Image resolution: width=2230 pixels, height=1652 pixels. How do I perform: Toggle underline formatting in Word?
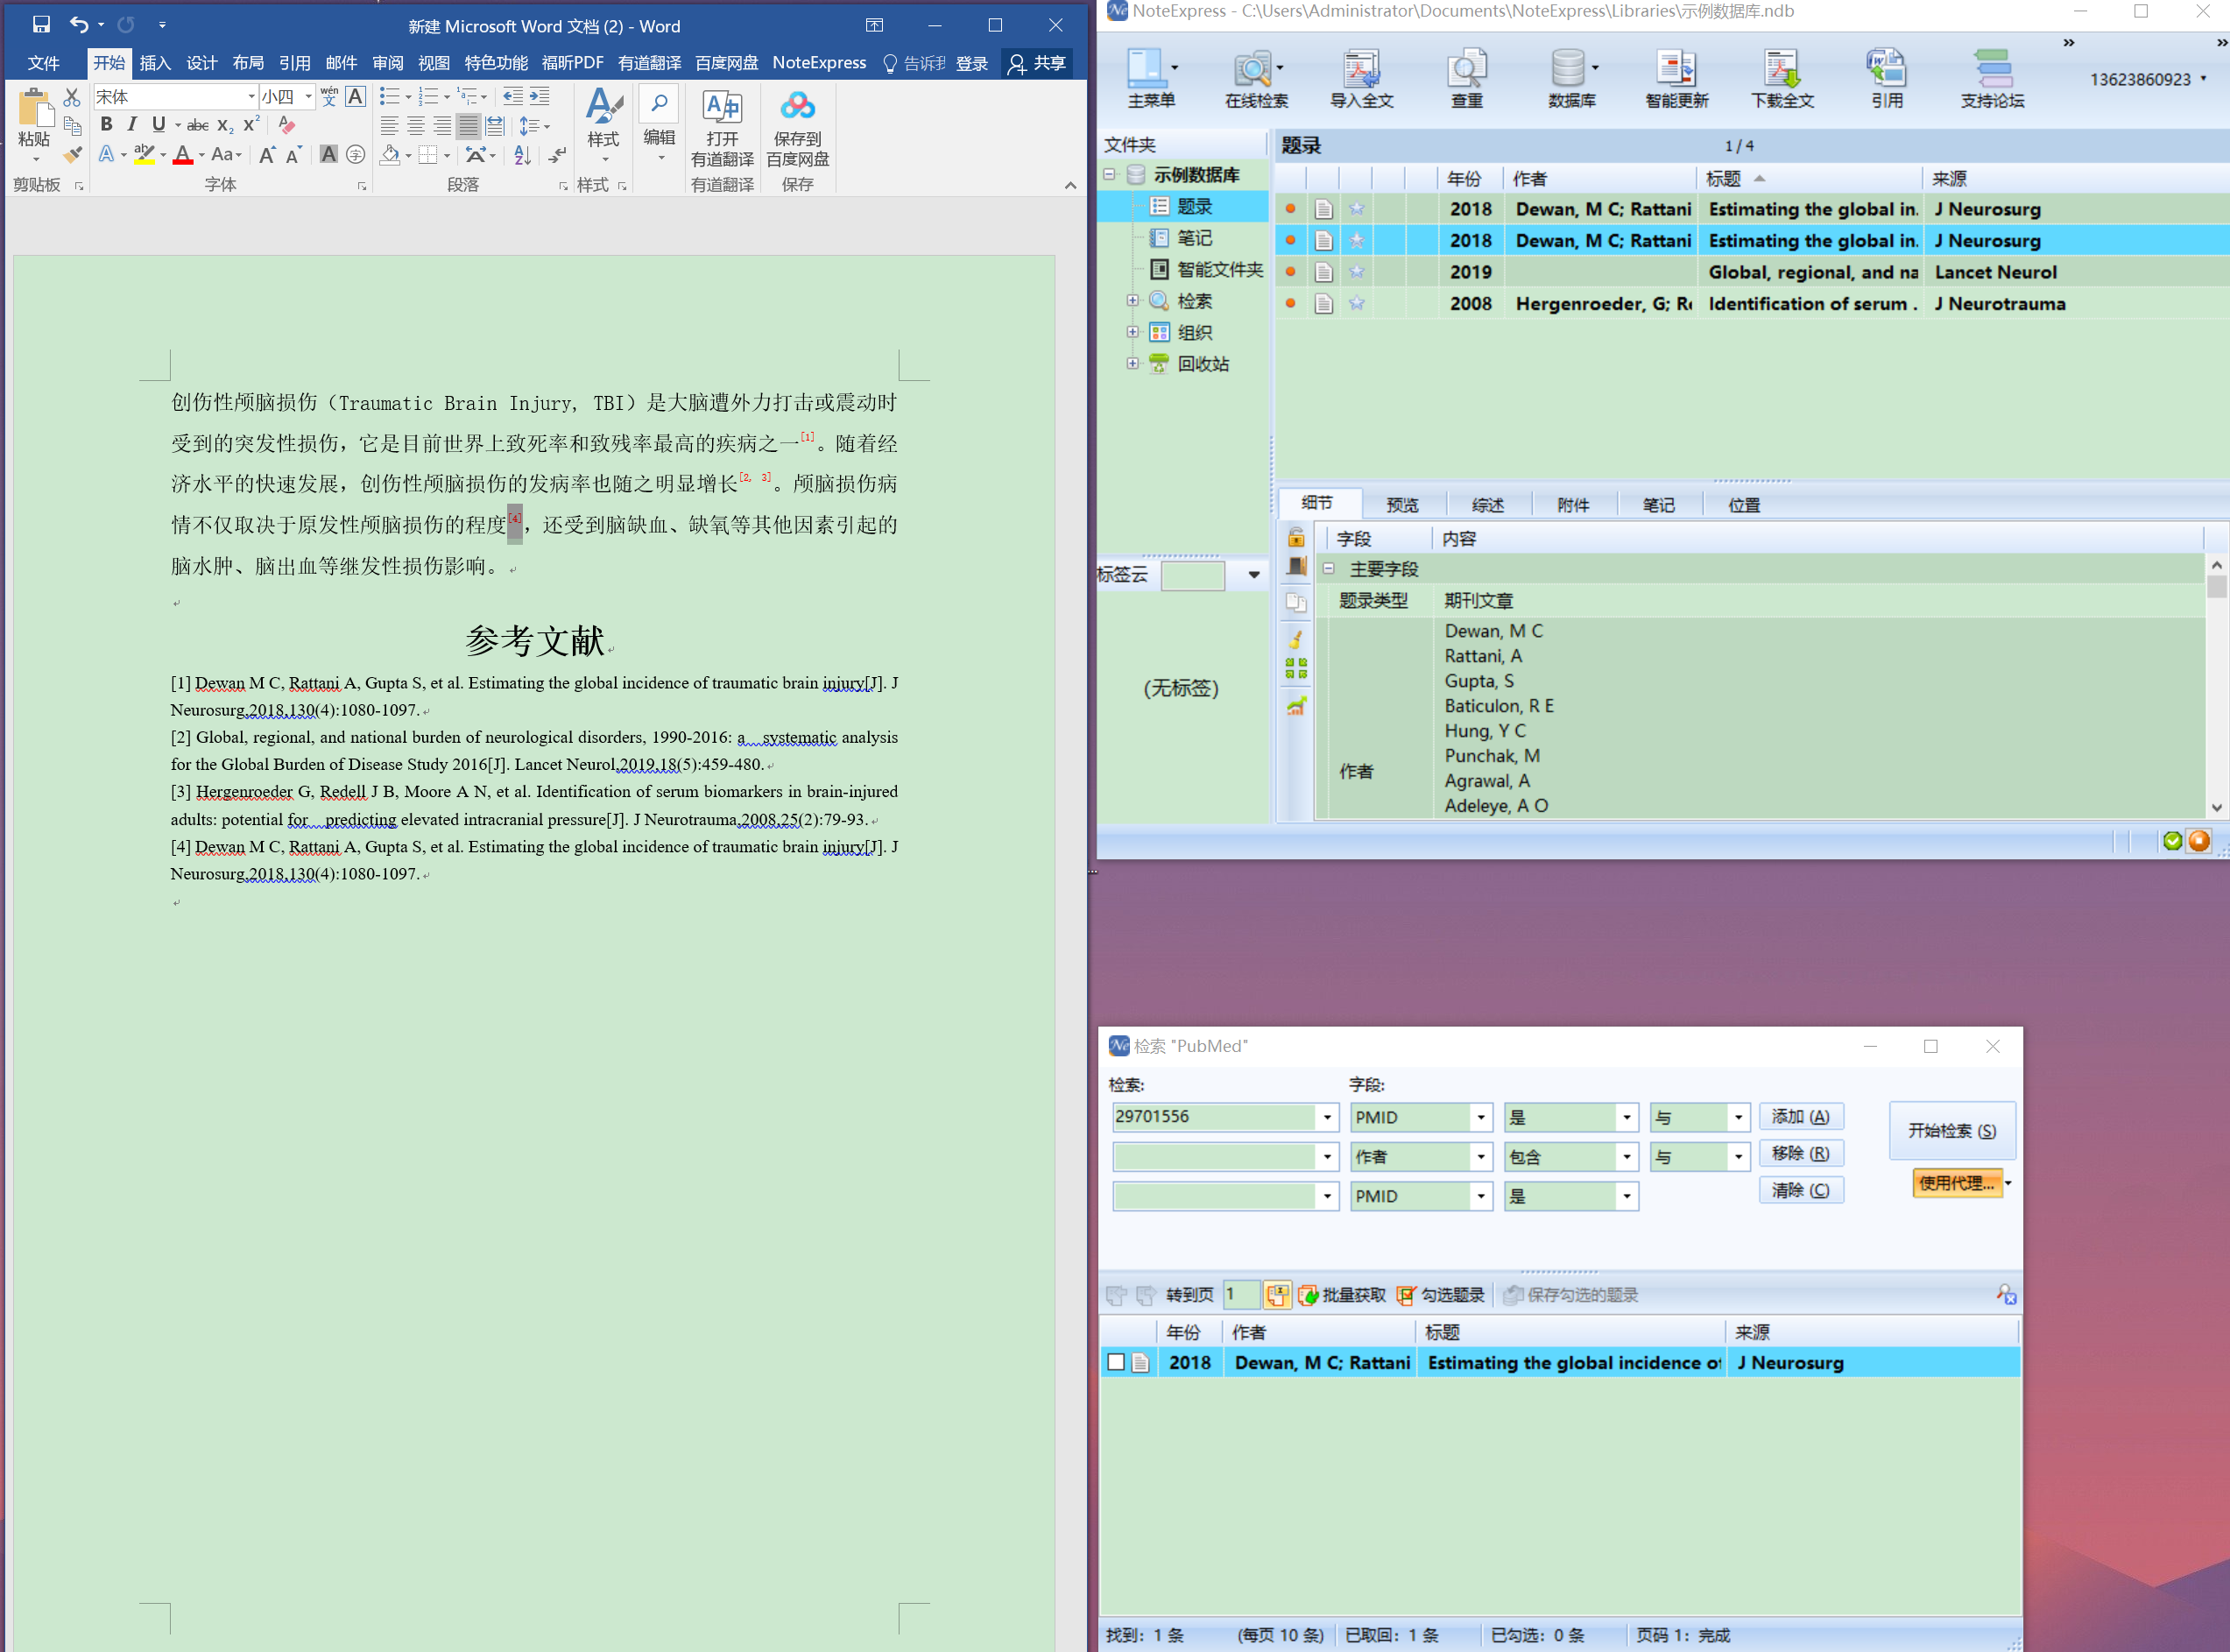click(x=158, y=125)
